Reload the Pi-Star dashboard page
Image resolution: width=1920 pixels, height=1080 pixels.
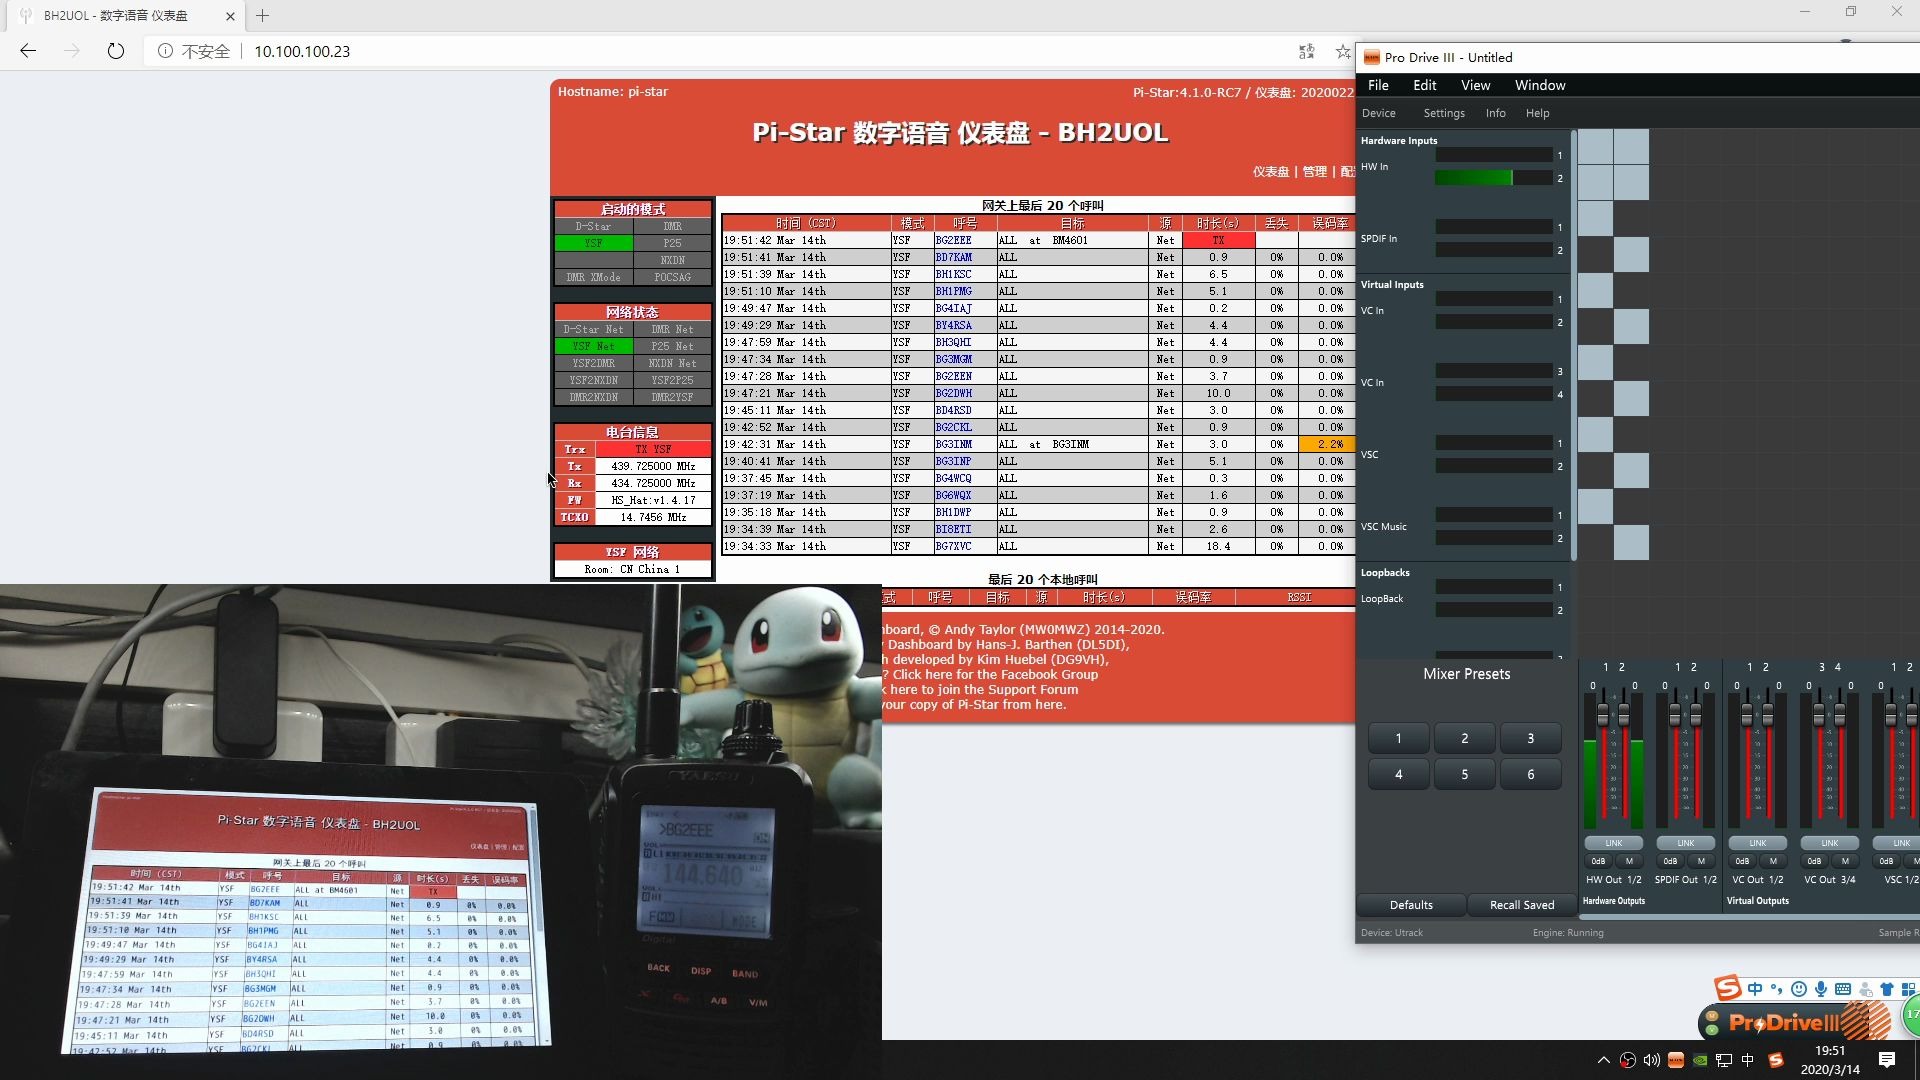click(x=116, y=51)
